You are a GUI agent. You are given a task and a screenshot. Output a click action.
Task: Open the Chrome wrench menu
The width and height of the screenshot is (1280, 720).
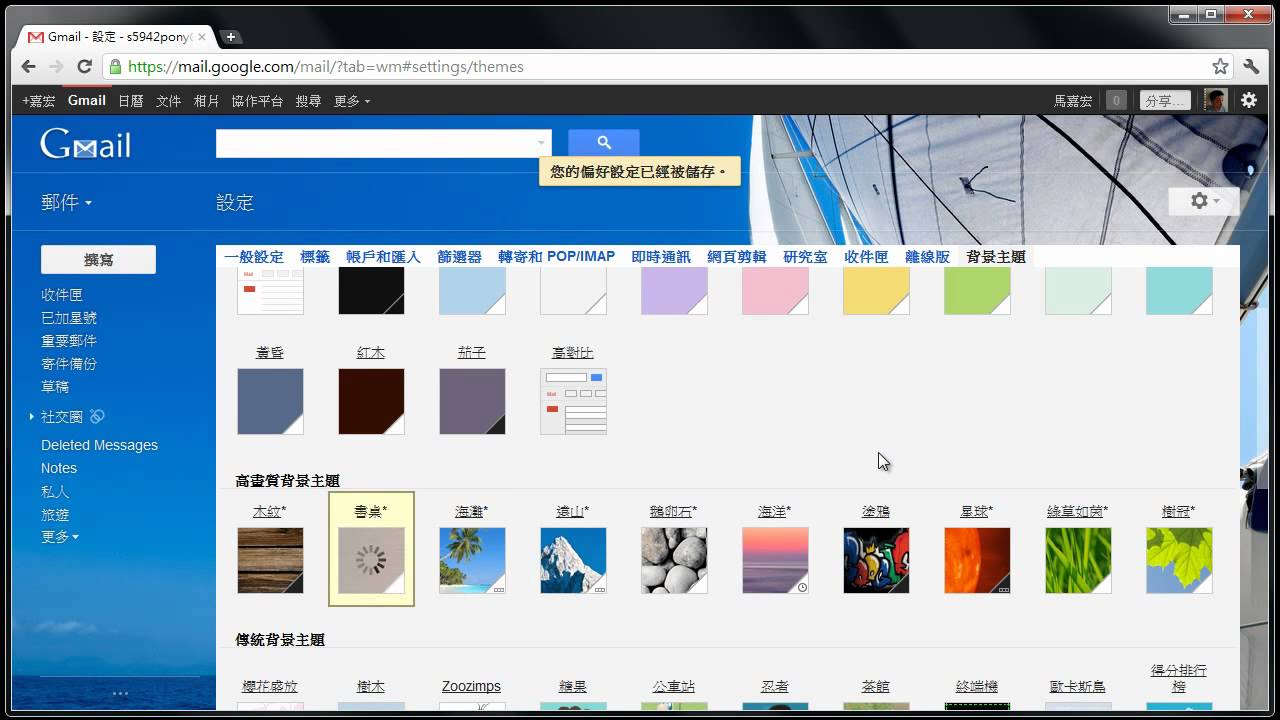tap(1251, 67)
